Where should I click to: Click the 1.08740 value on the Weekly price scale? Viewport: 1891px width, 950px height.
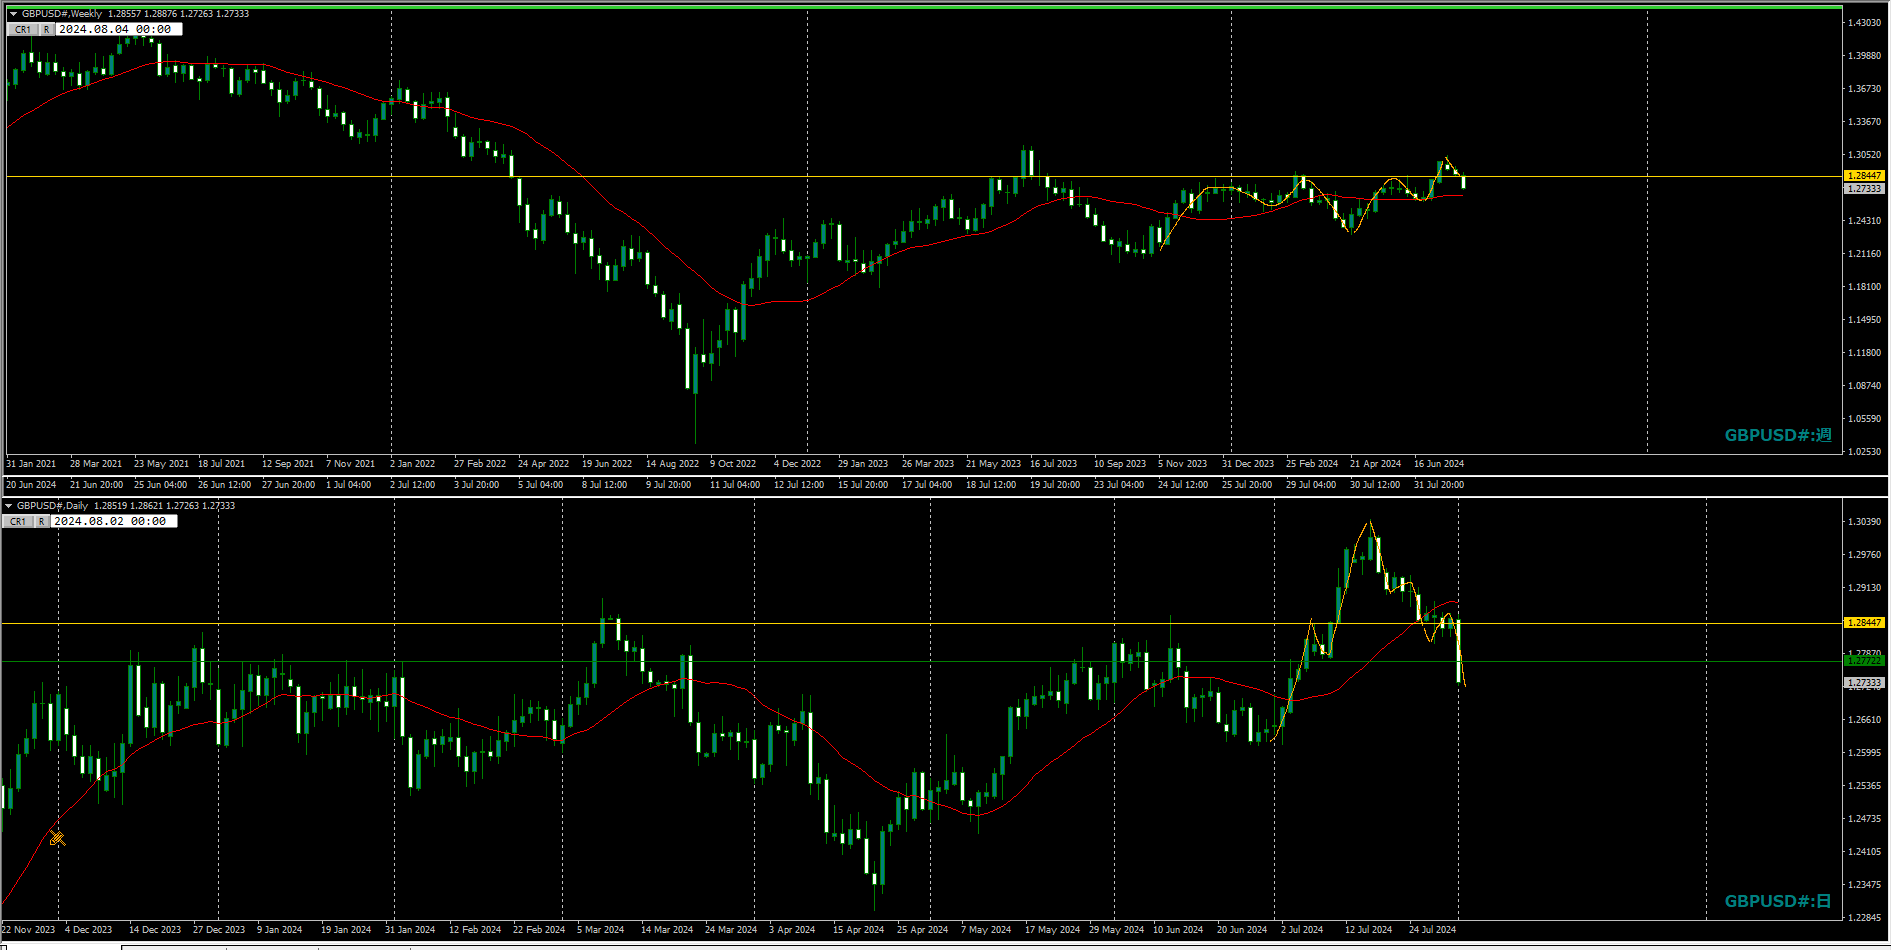point(1864,386)
